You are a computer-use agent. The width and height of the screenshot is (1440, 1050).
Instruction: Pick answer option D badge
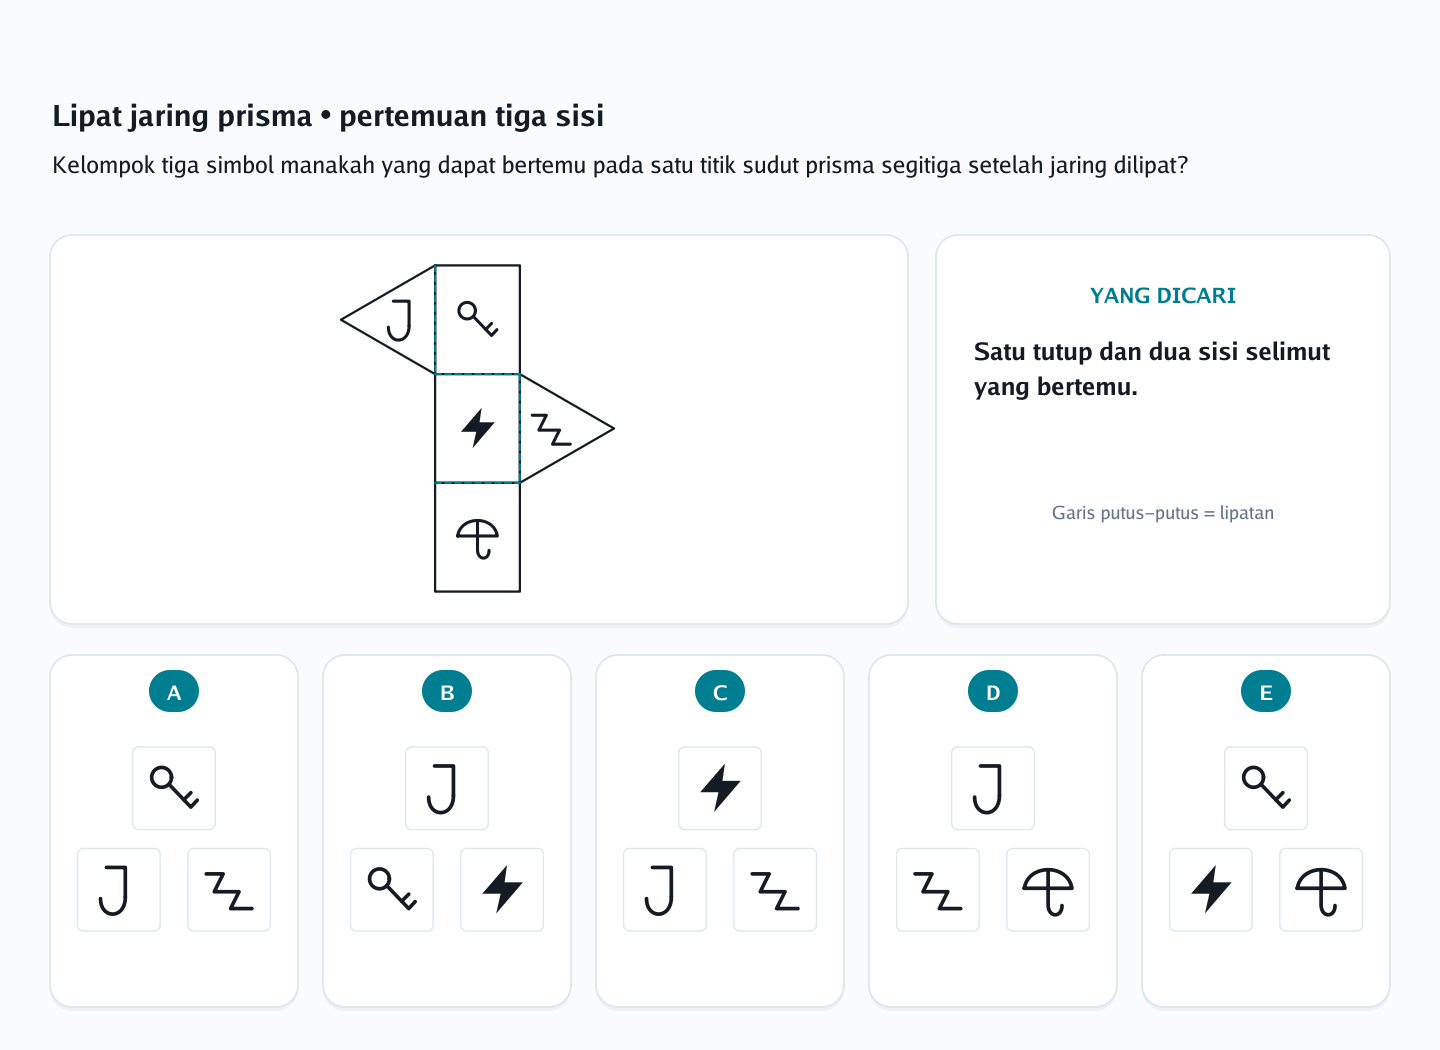tap(993, 691)
